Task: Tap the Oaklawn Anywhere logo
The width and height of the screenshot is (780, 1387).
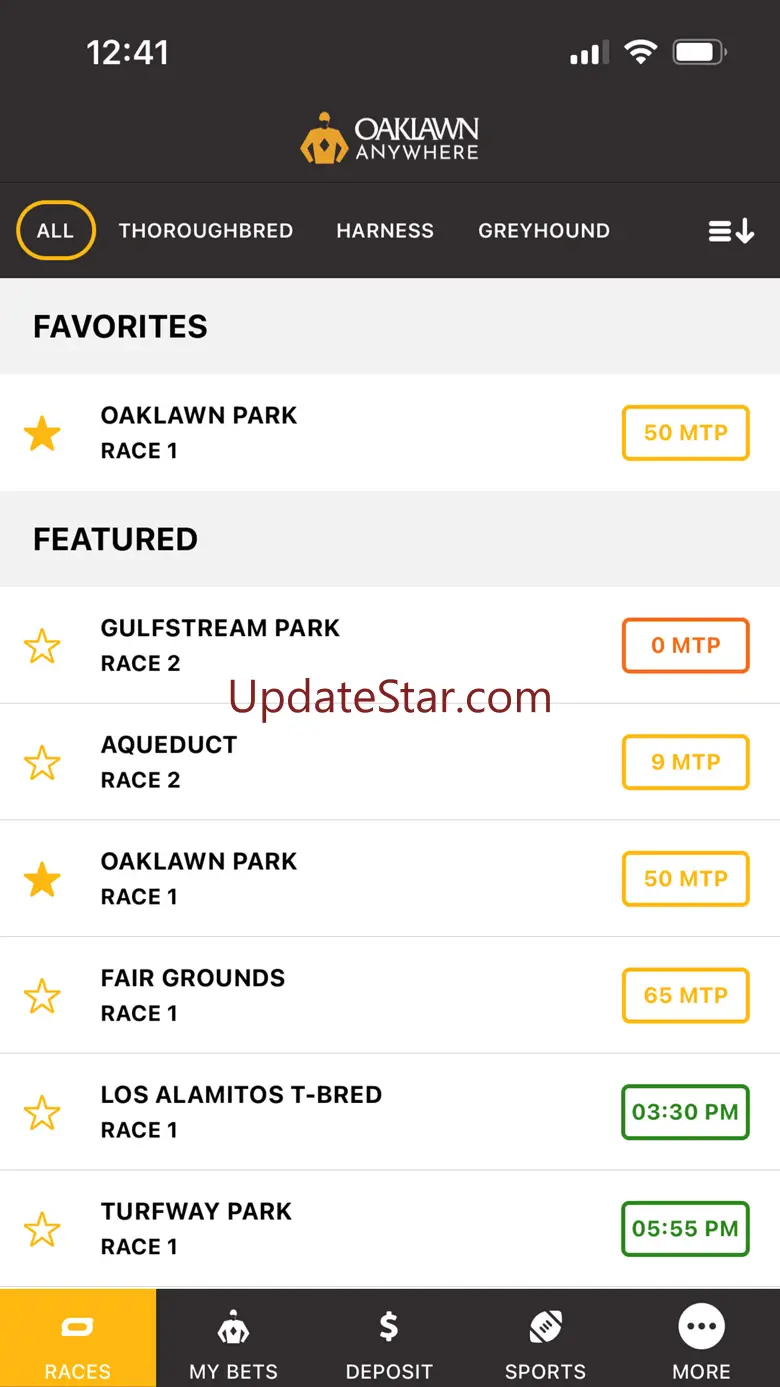Action: click(x=390, y=139)
